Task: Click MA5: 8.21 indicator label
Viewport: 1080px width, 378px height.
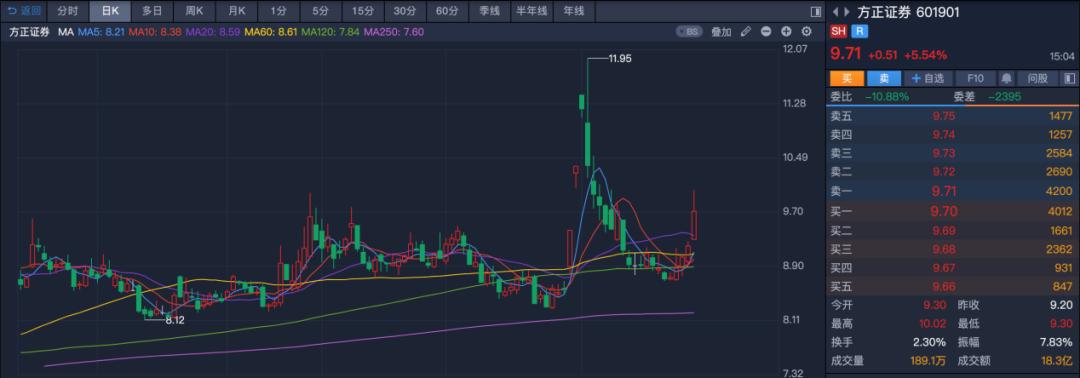Action: click(x=101, y=32)
